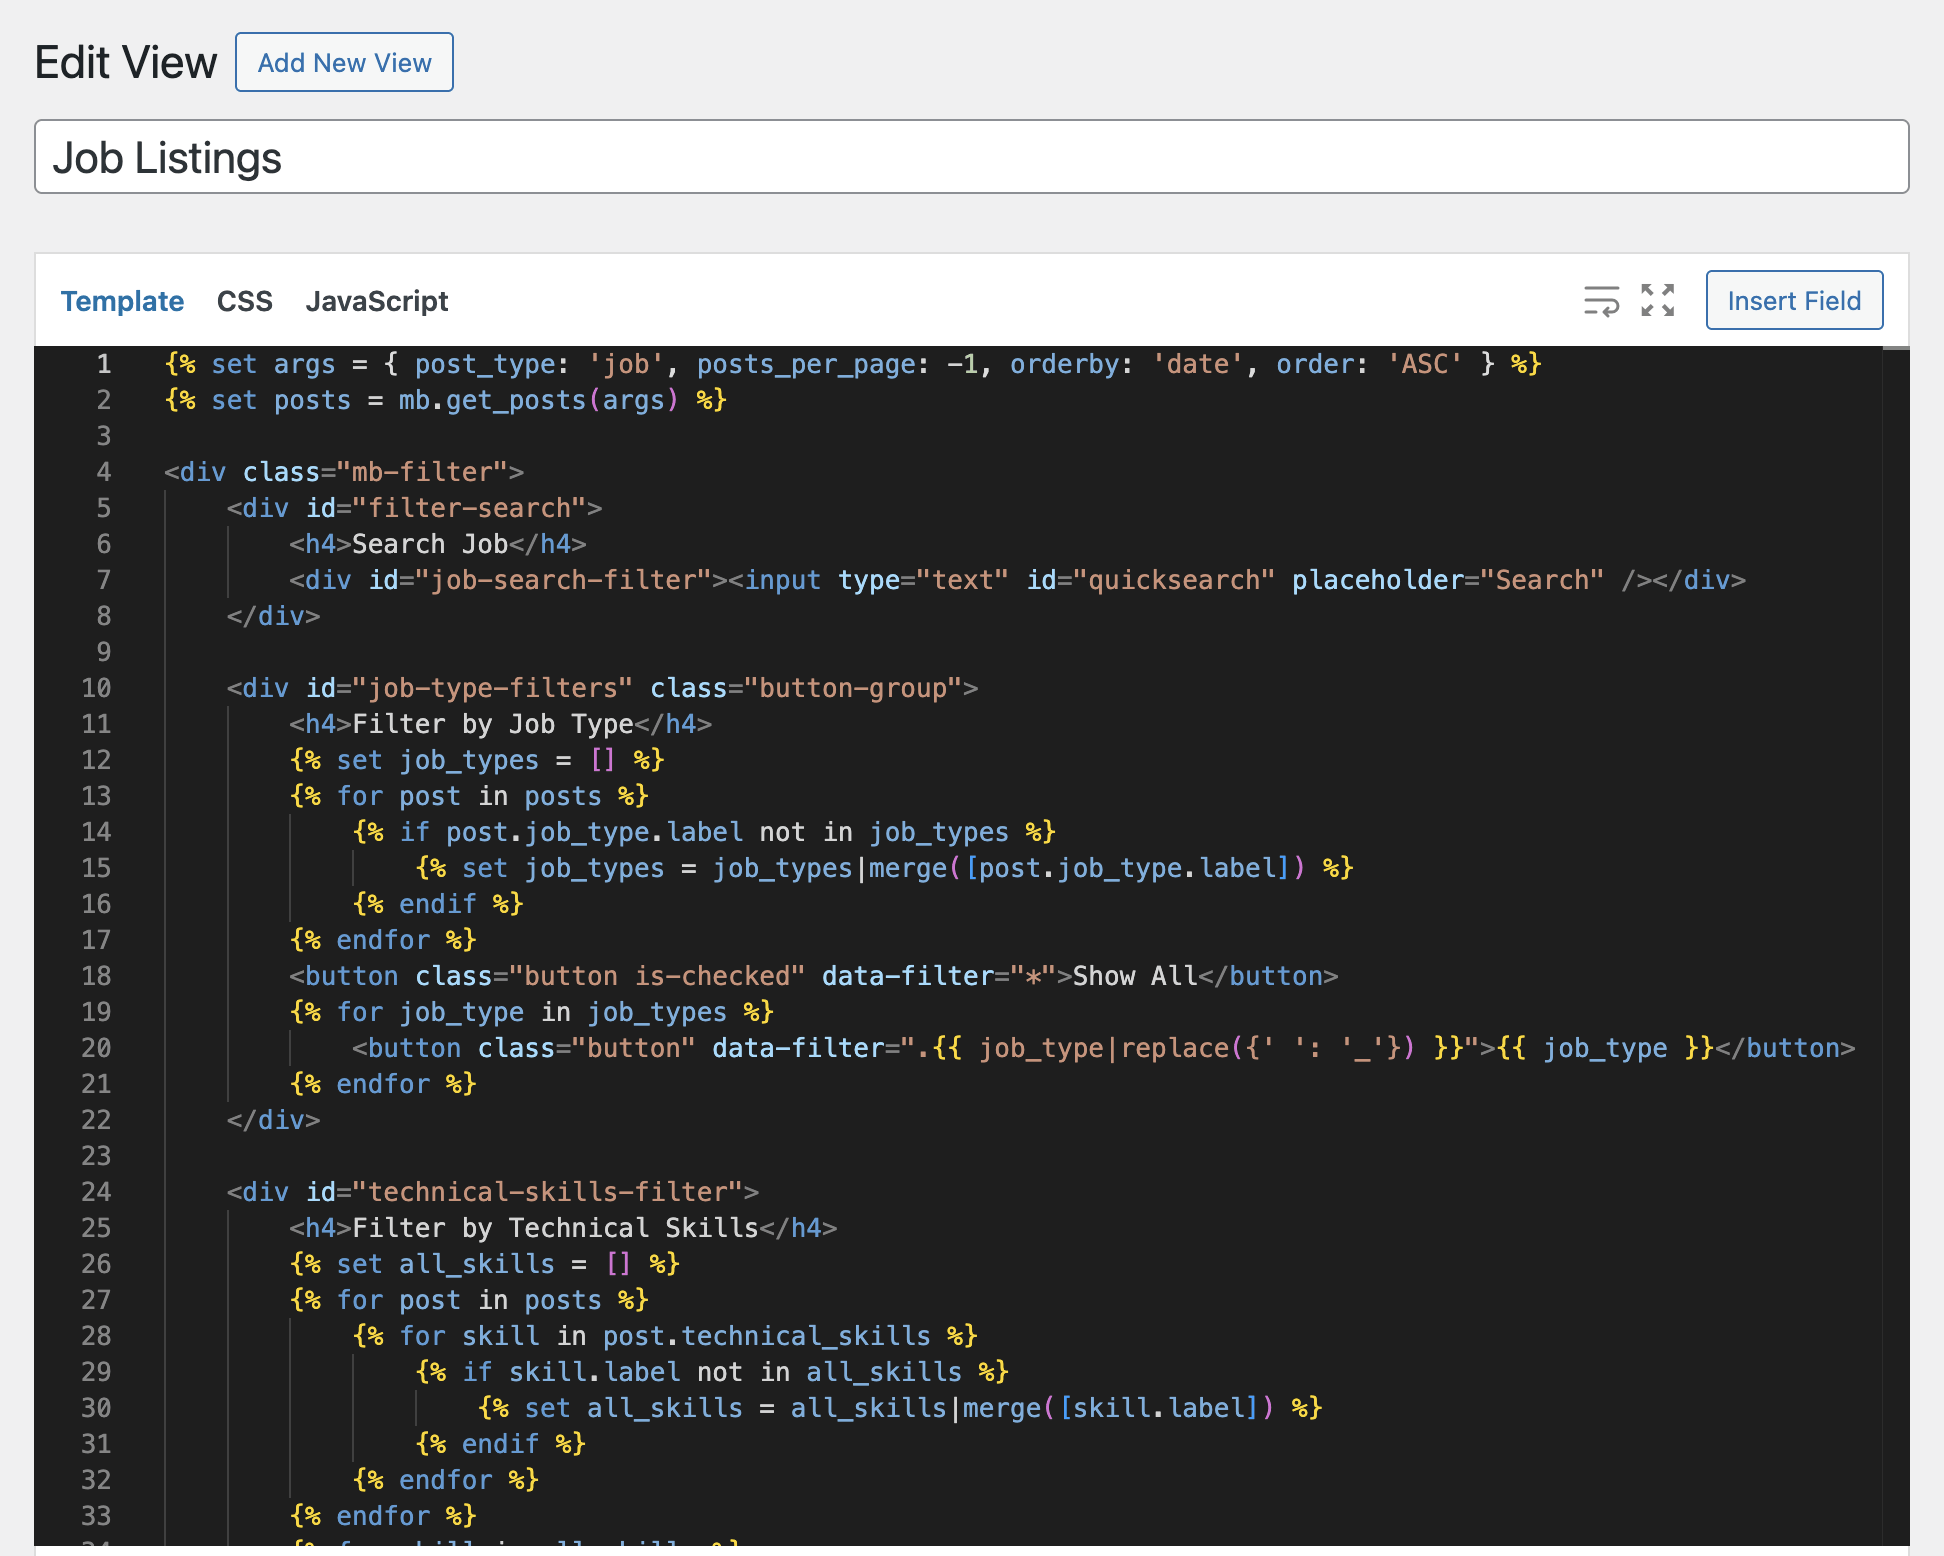Viewport: 1944px width, 1556px height.
Task: Click 'posts_per_page' argument on line 1
Action: [x=806, y=364]
